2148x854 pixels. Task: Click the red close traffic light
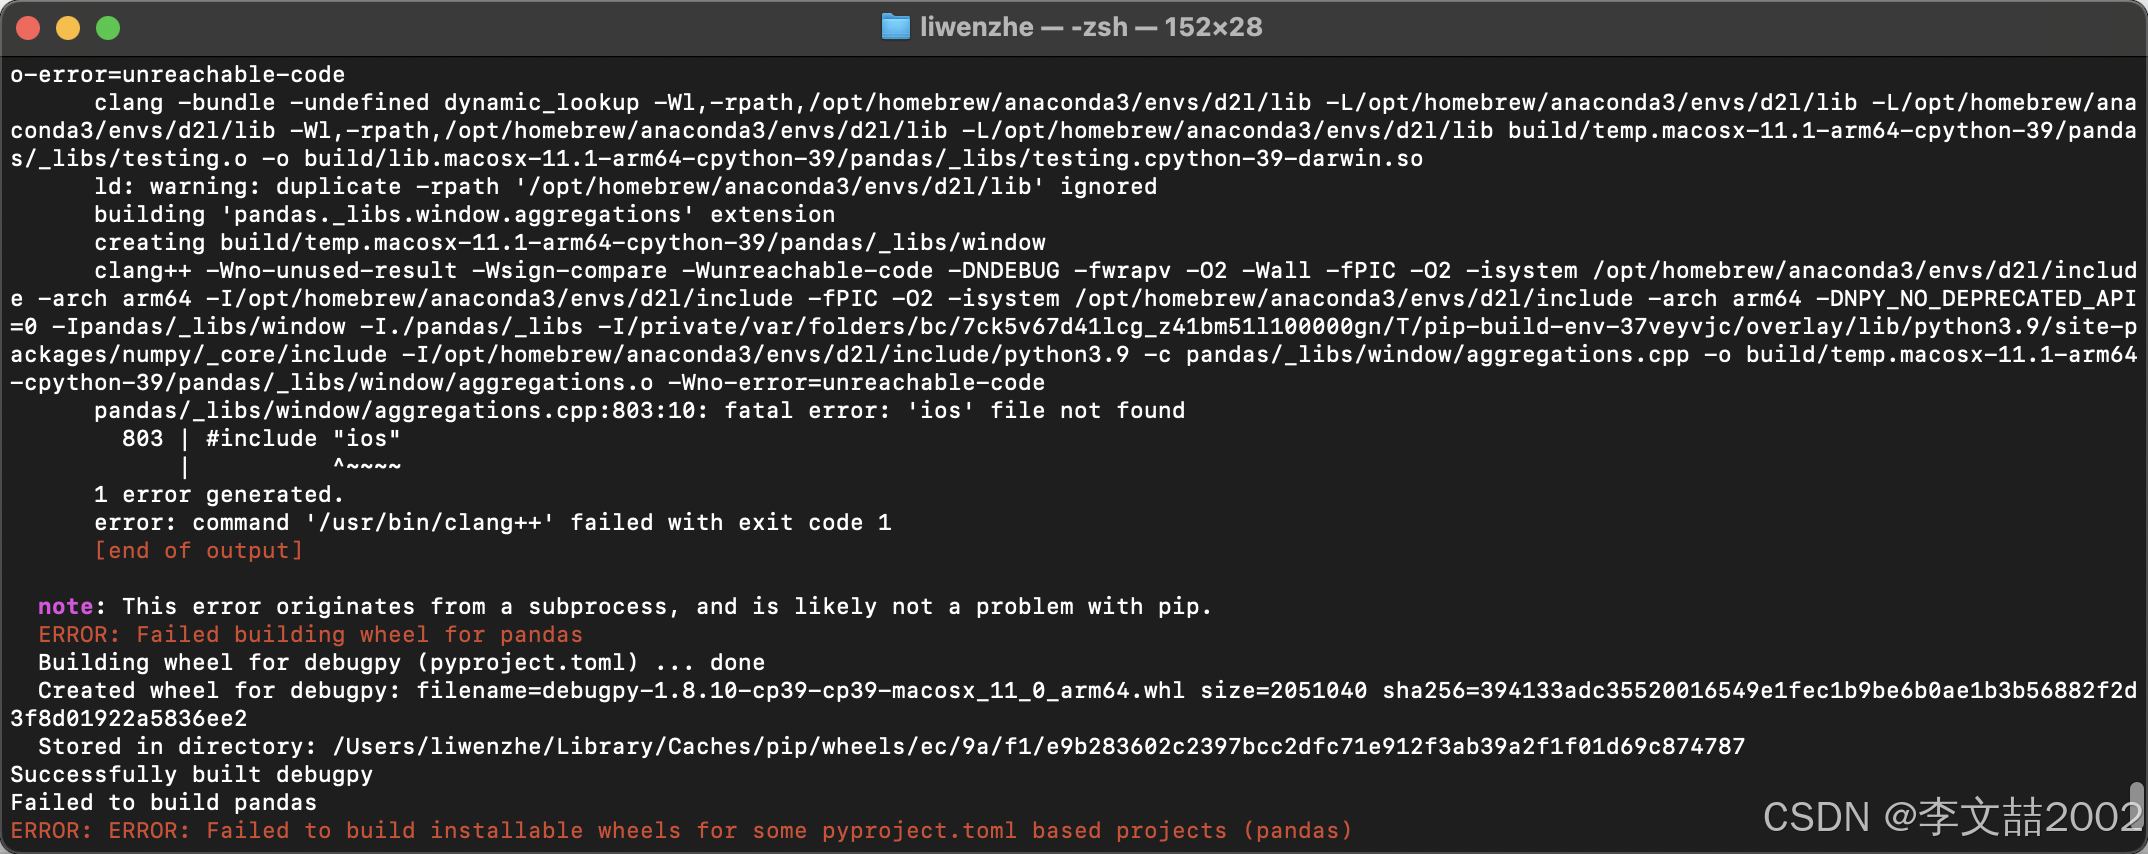(x=28, y=27)
